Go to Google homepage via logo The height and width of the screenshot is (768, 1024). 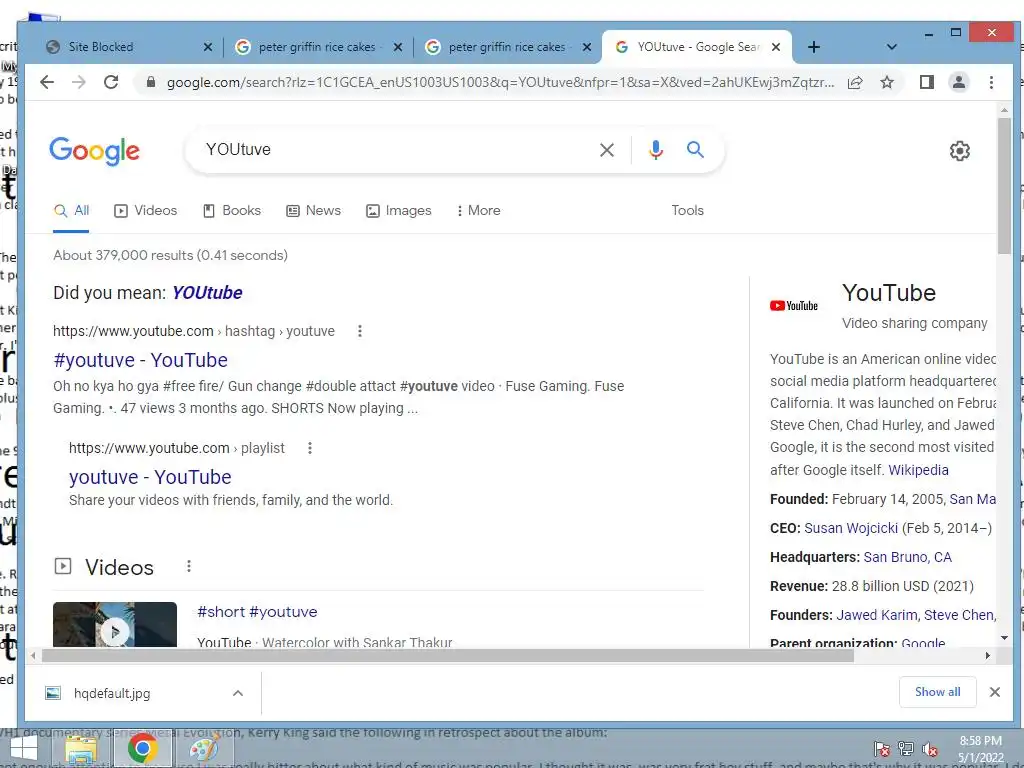[x=95, y=151]
